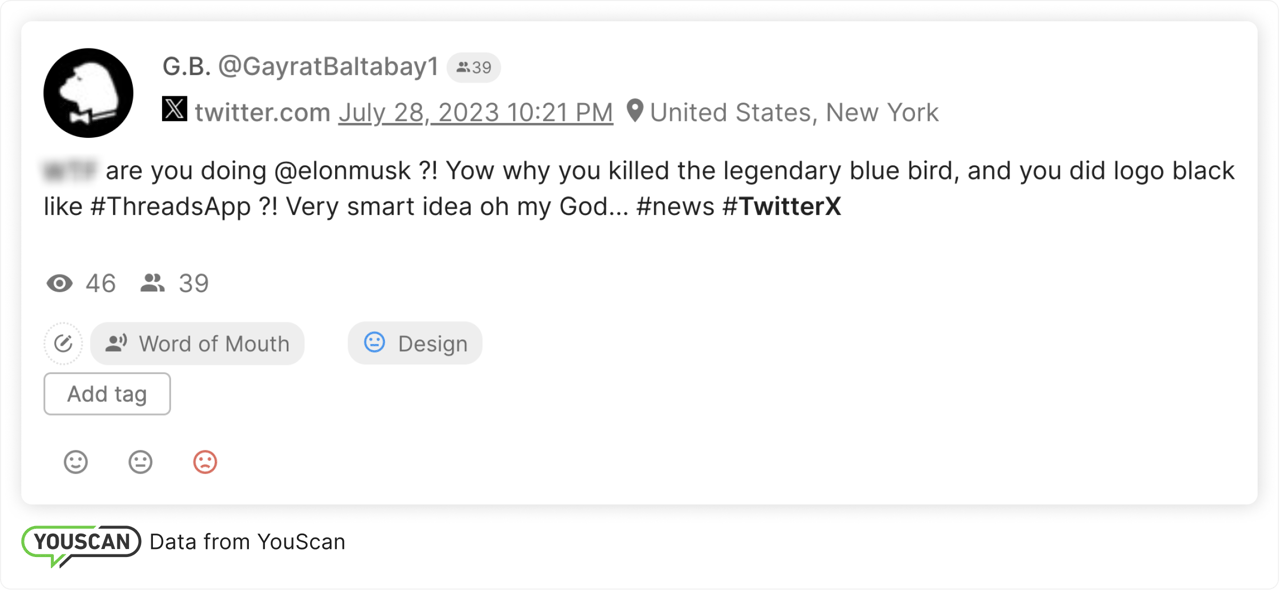Image resolution: width=1280 pixels, height=590 pixels.
Task: Click the neutral face icon in Design tag
Action: click(374, 343)
